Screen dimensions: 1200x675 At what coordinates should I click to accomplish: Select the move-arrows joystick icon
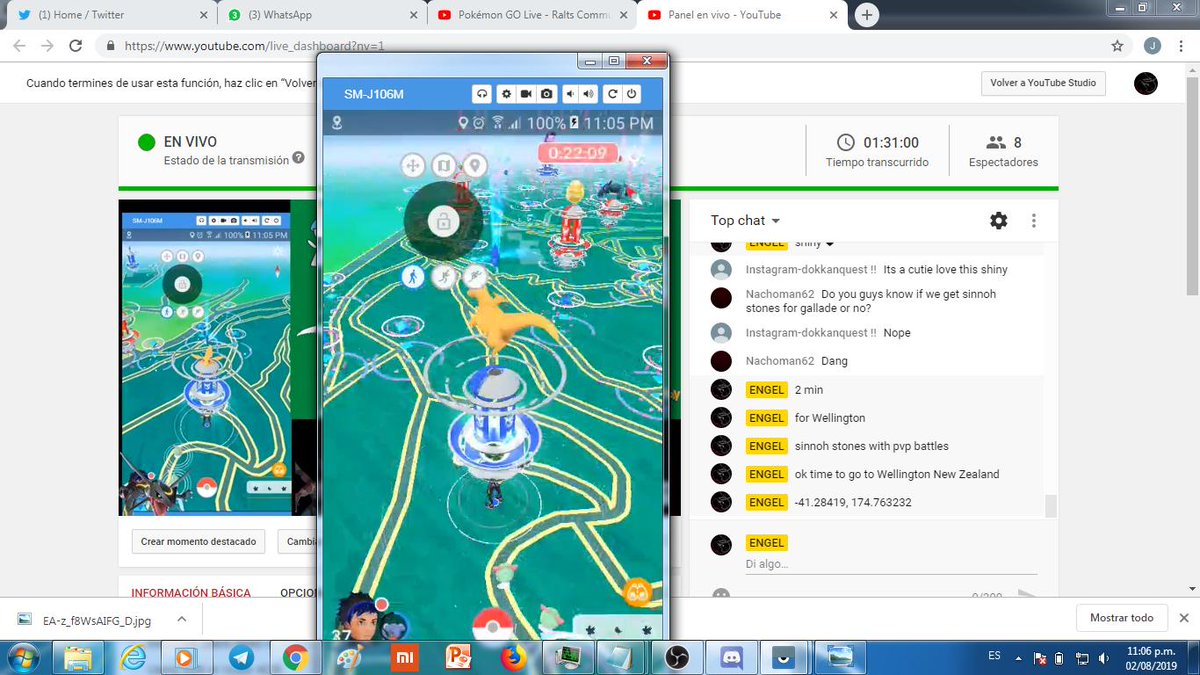(x=412, y=165)
